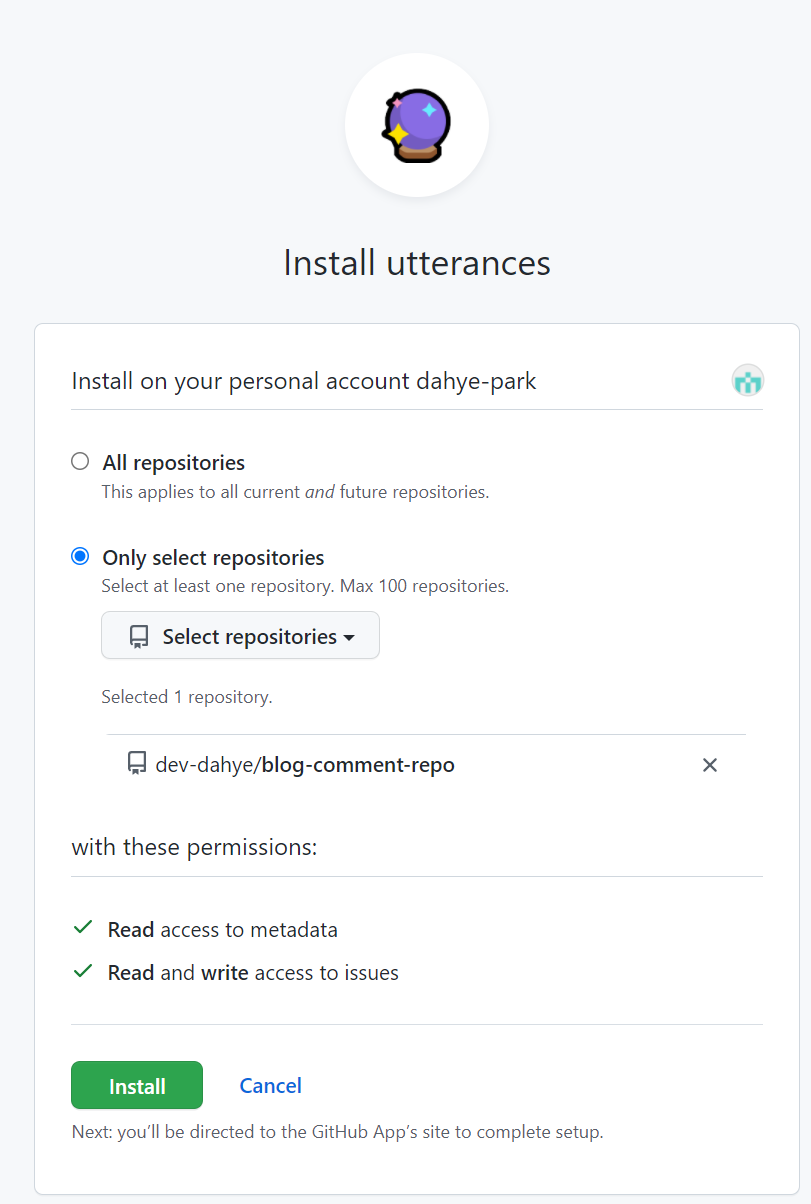Click 'Select at least one repository' hint text

305,586
